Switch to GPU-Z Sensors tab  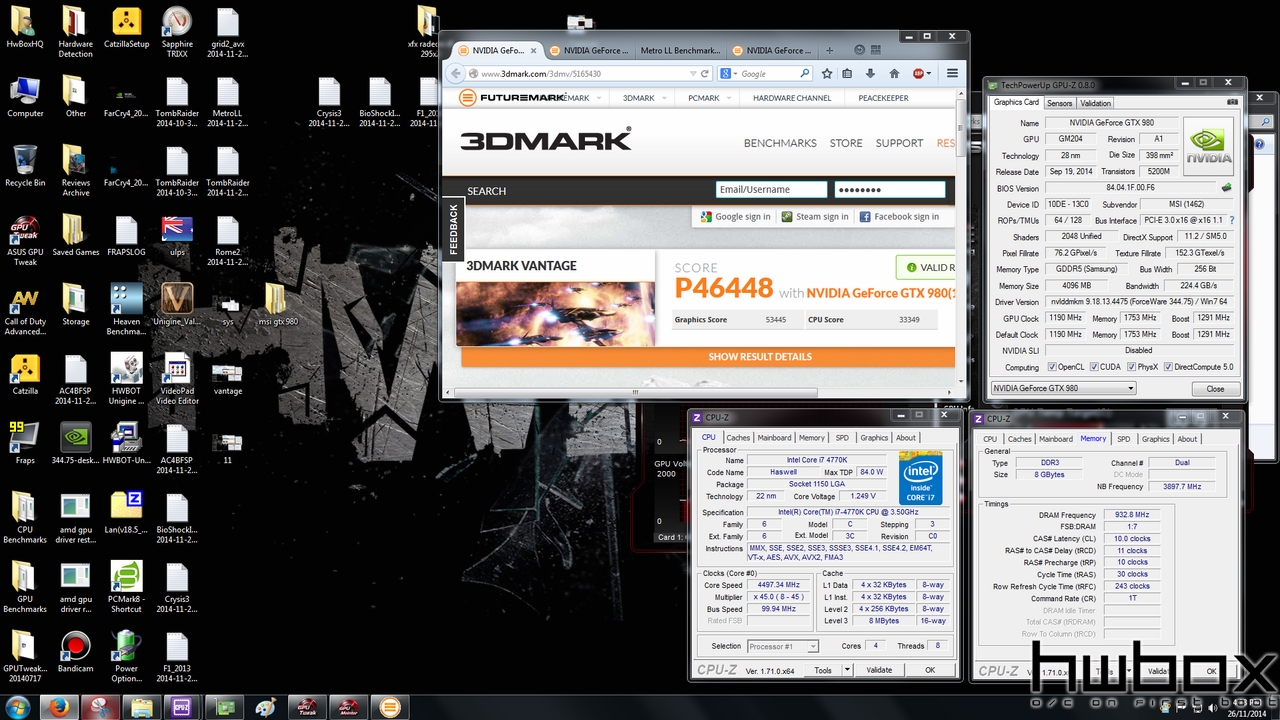[x=1059, y=103]
